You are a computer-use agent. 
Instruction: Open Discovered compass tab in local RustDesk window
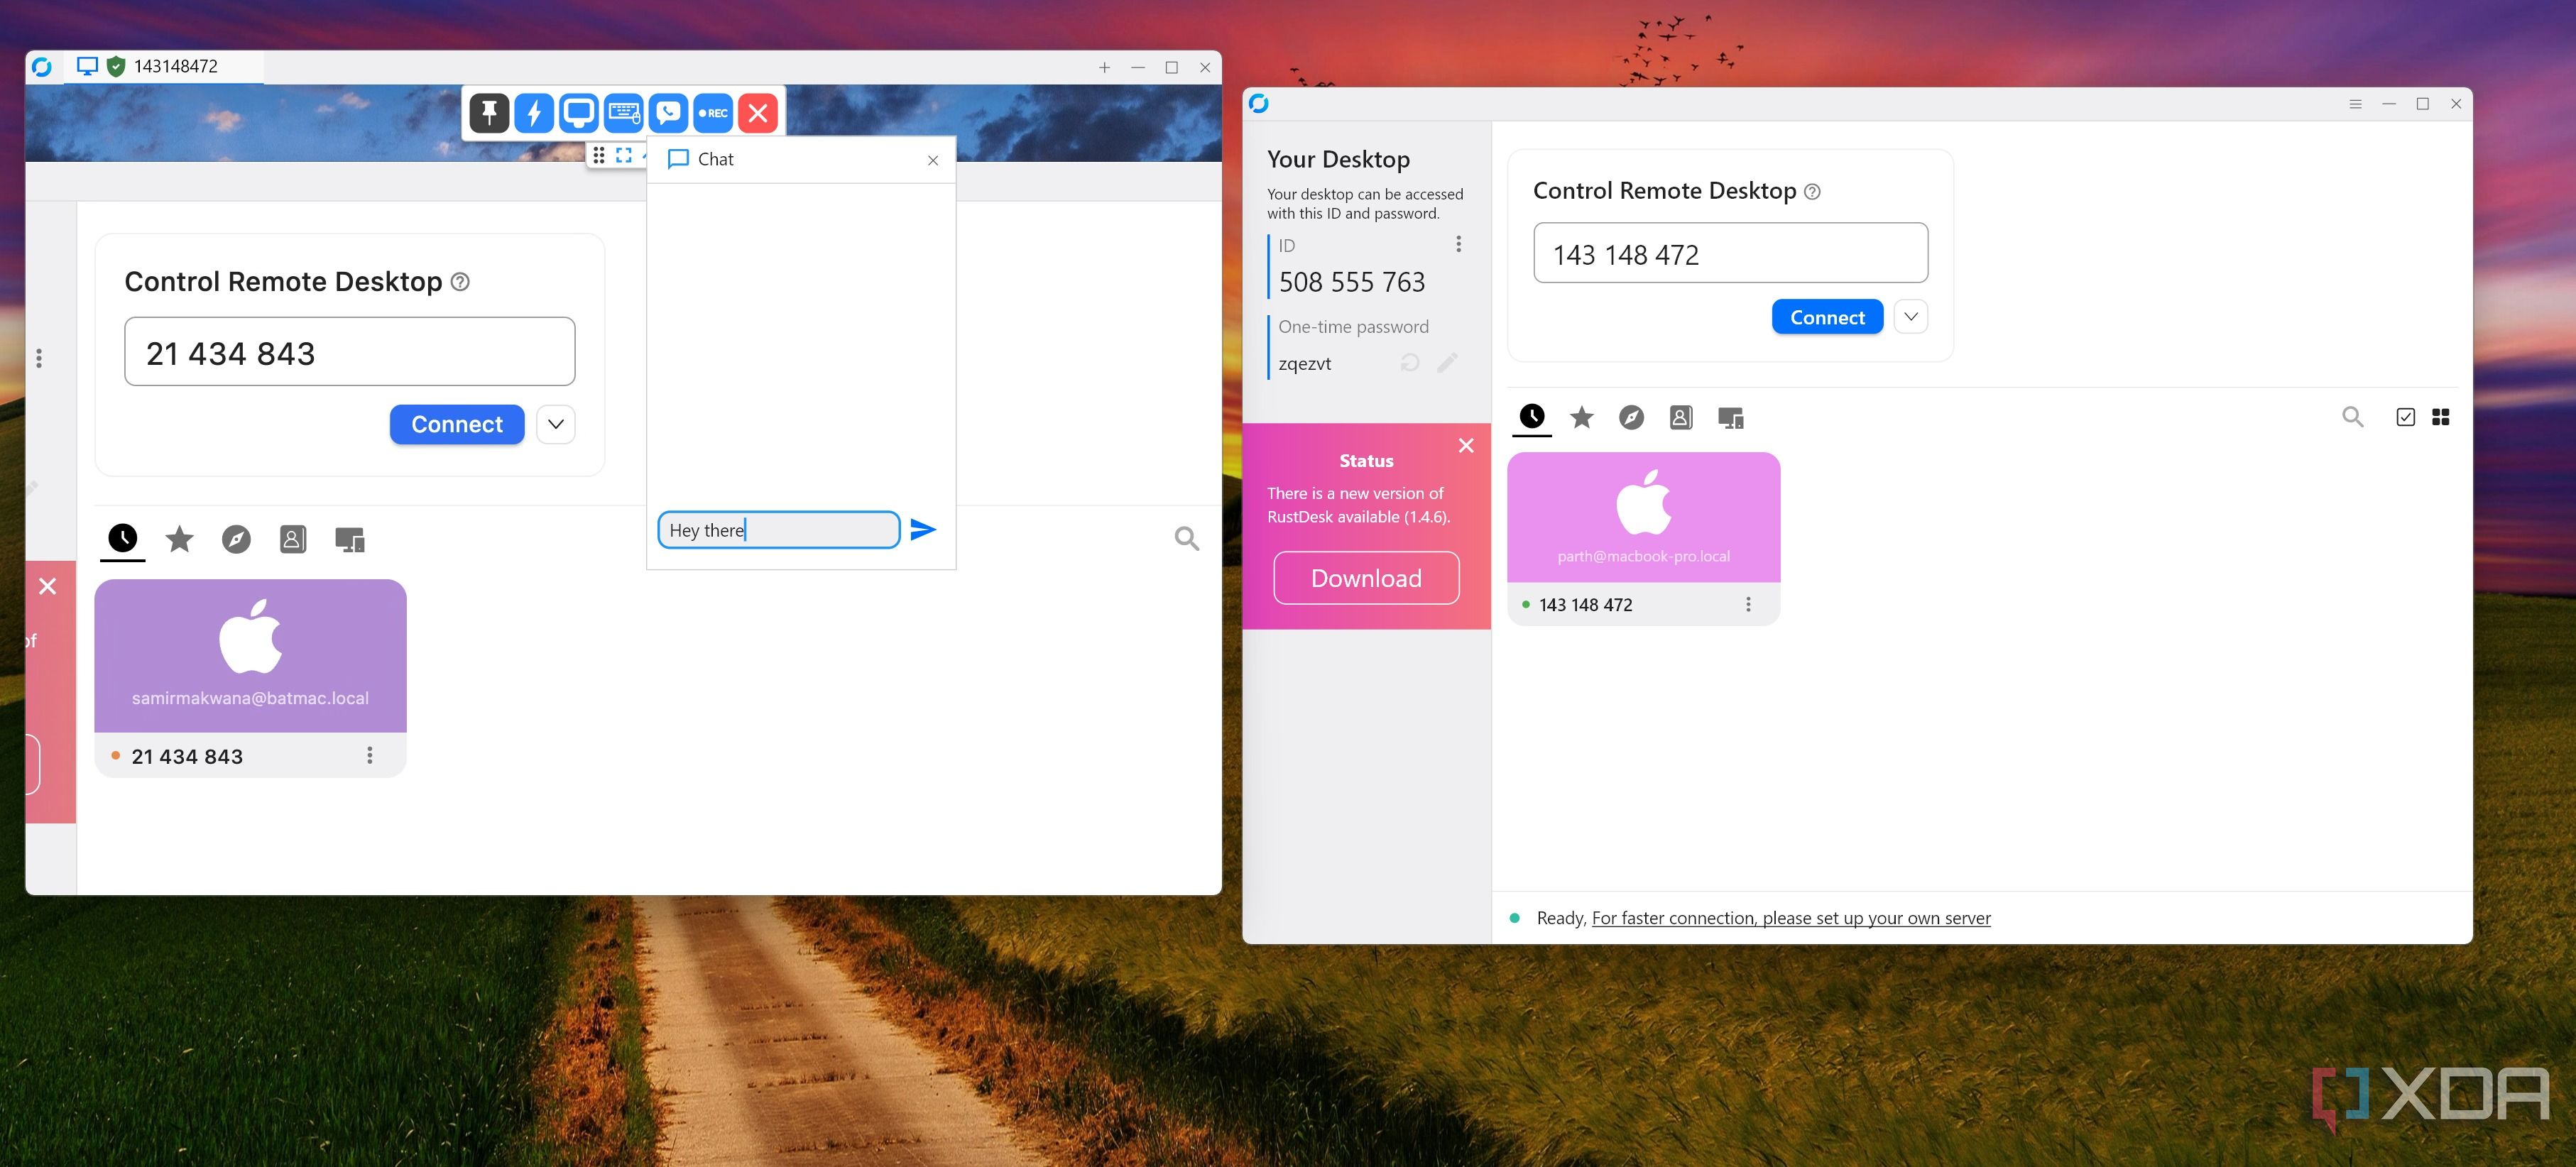[1631, 417]
